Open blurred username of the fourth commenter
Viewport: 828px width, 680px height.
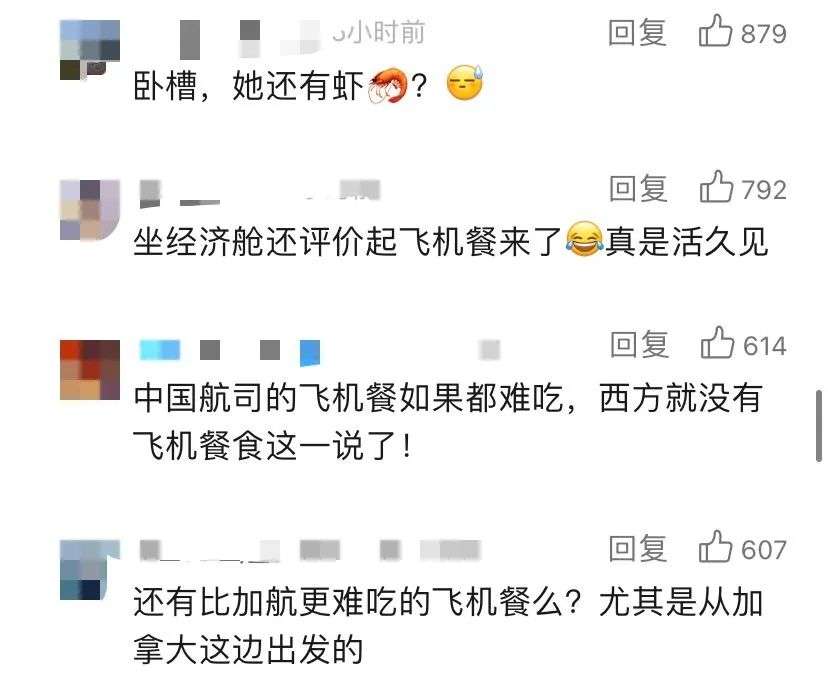[310, 551]
